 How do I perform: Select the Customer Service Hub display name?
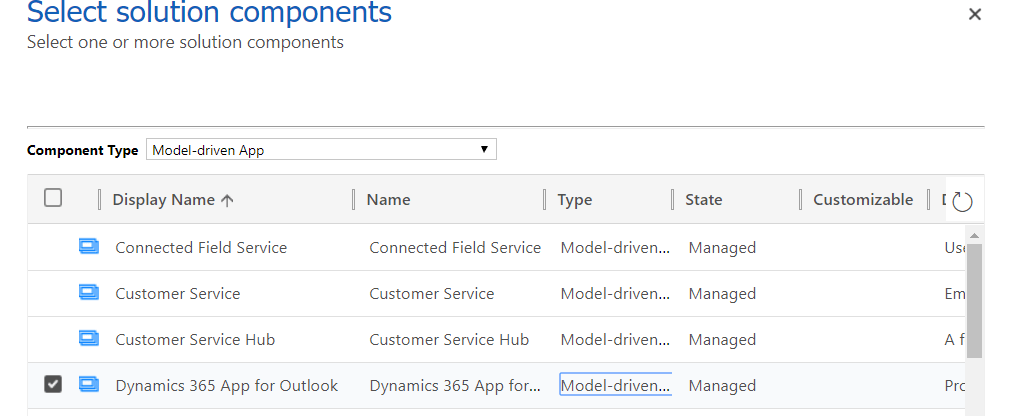[x=195, y=340]
